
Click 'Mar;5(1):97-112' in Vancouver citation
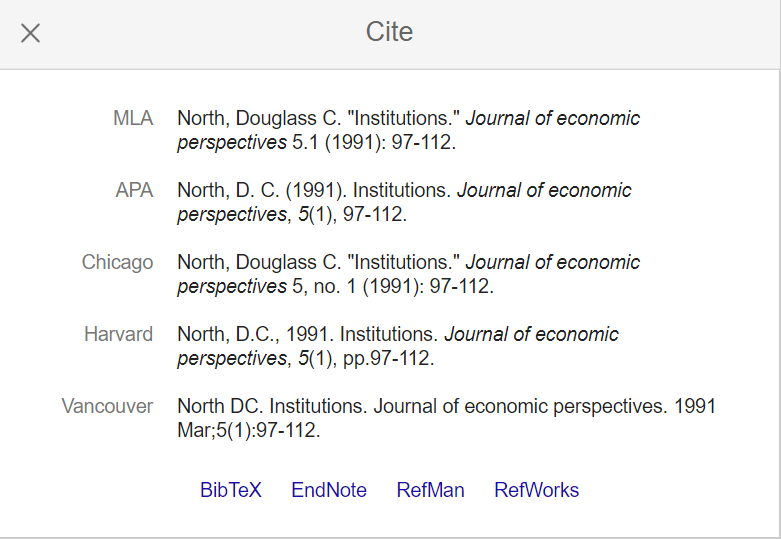point(249,430)
